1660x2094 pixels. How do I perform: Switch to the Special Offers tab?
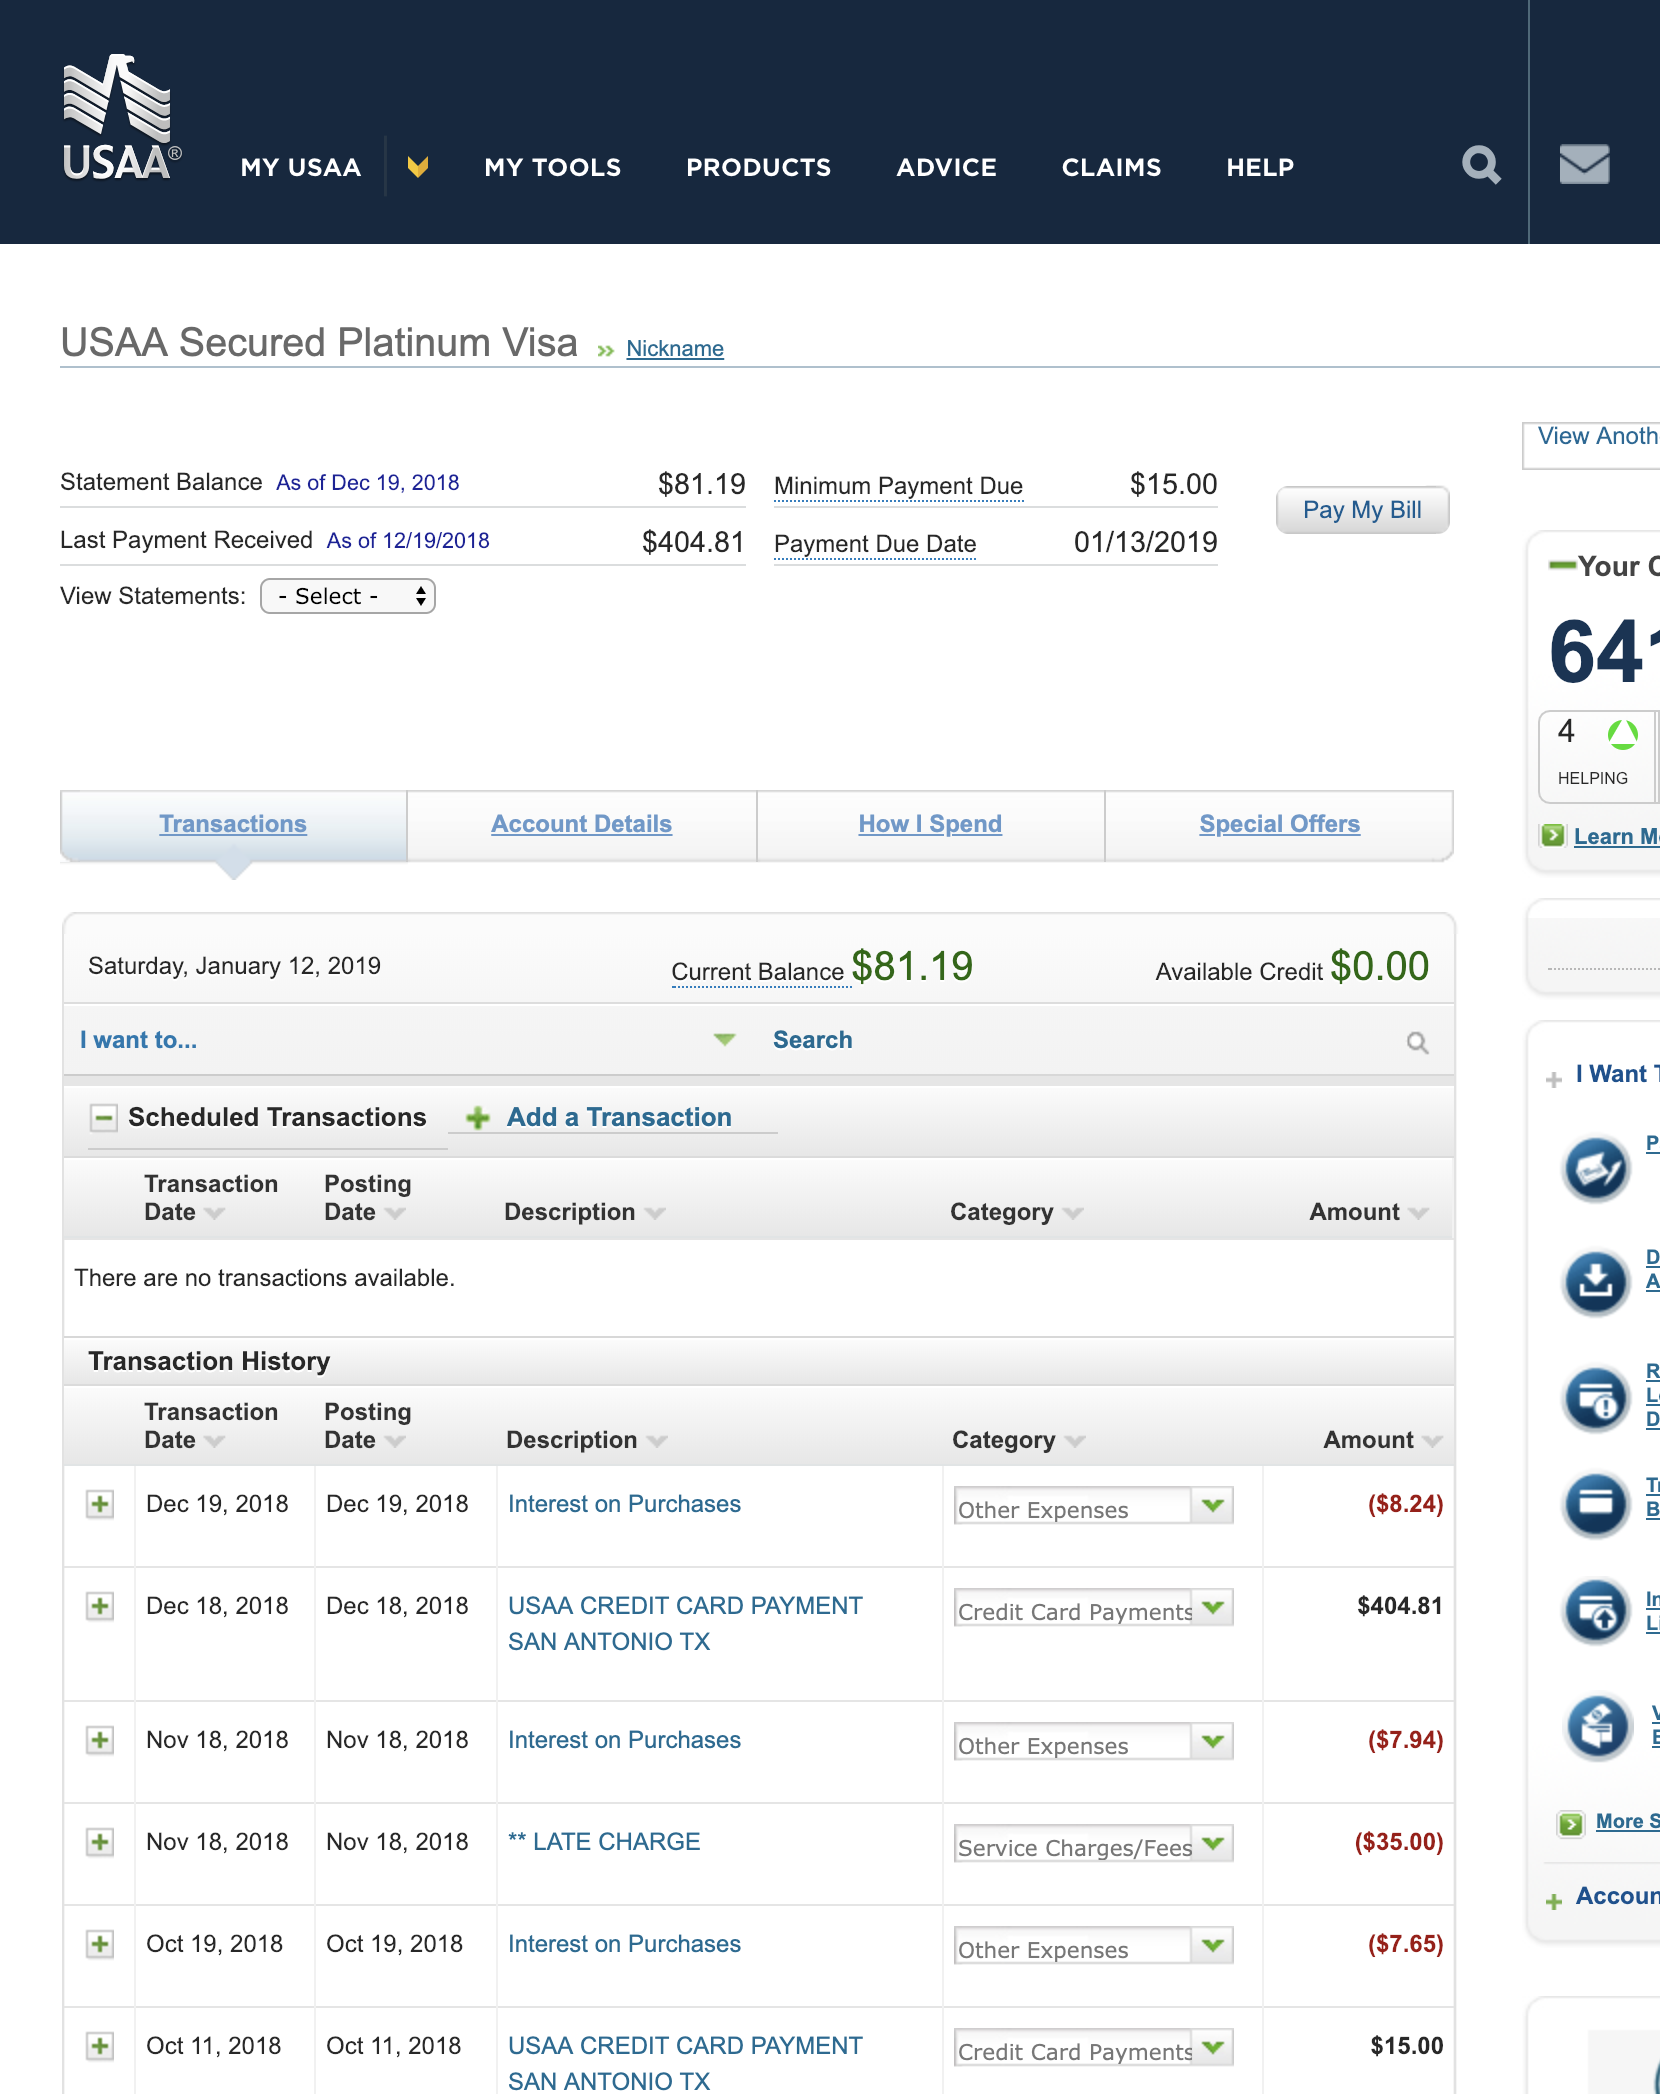click(x=1279, y=825)
